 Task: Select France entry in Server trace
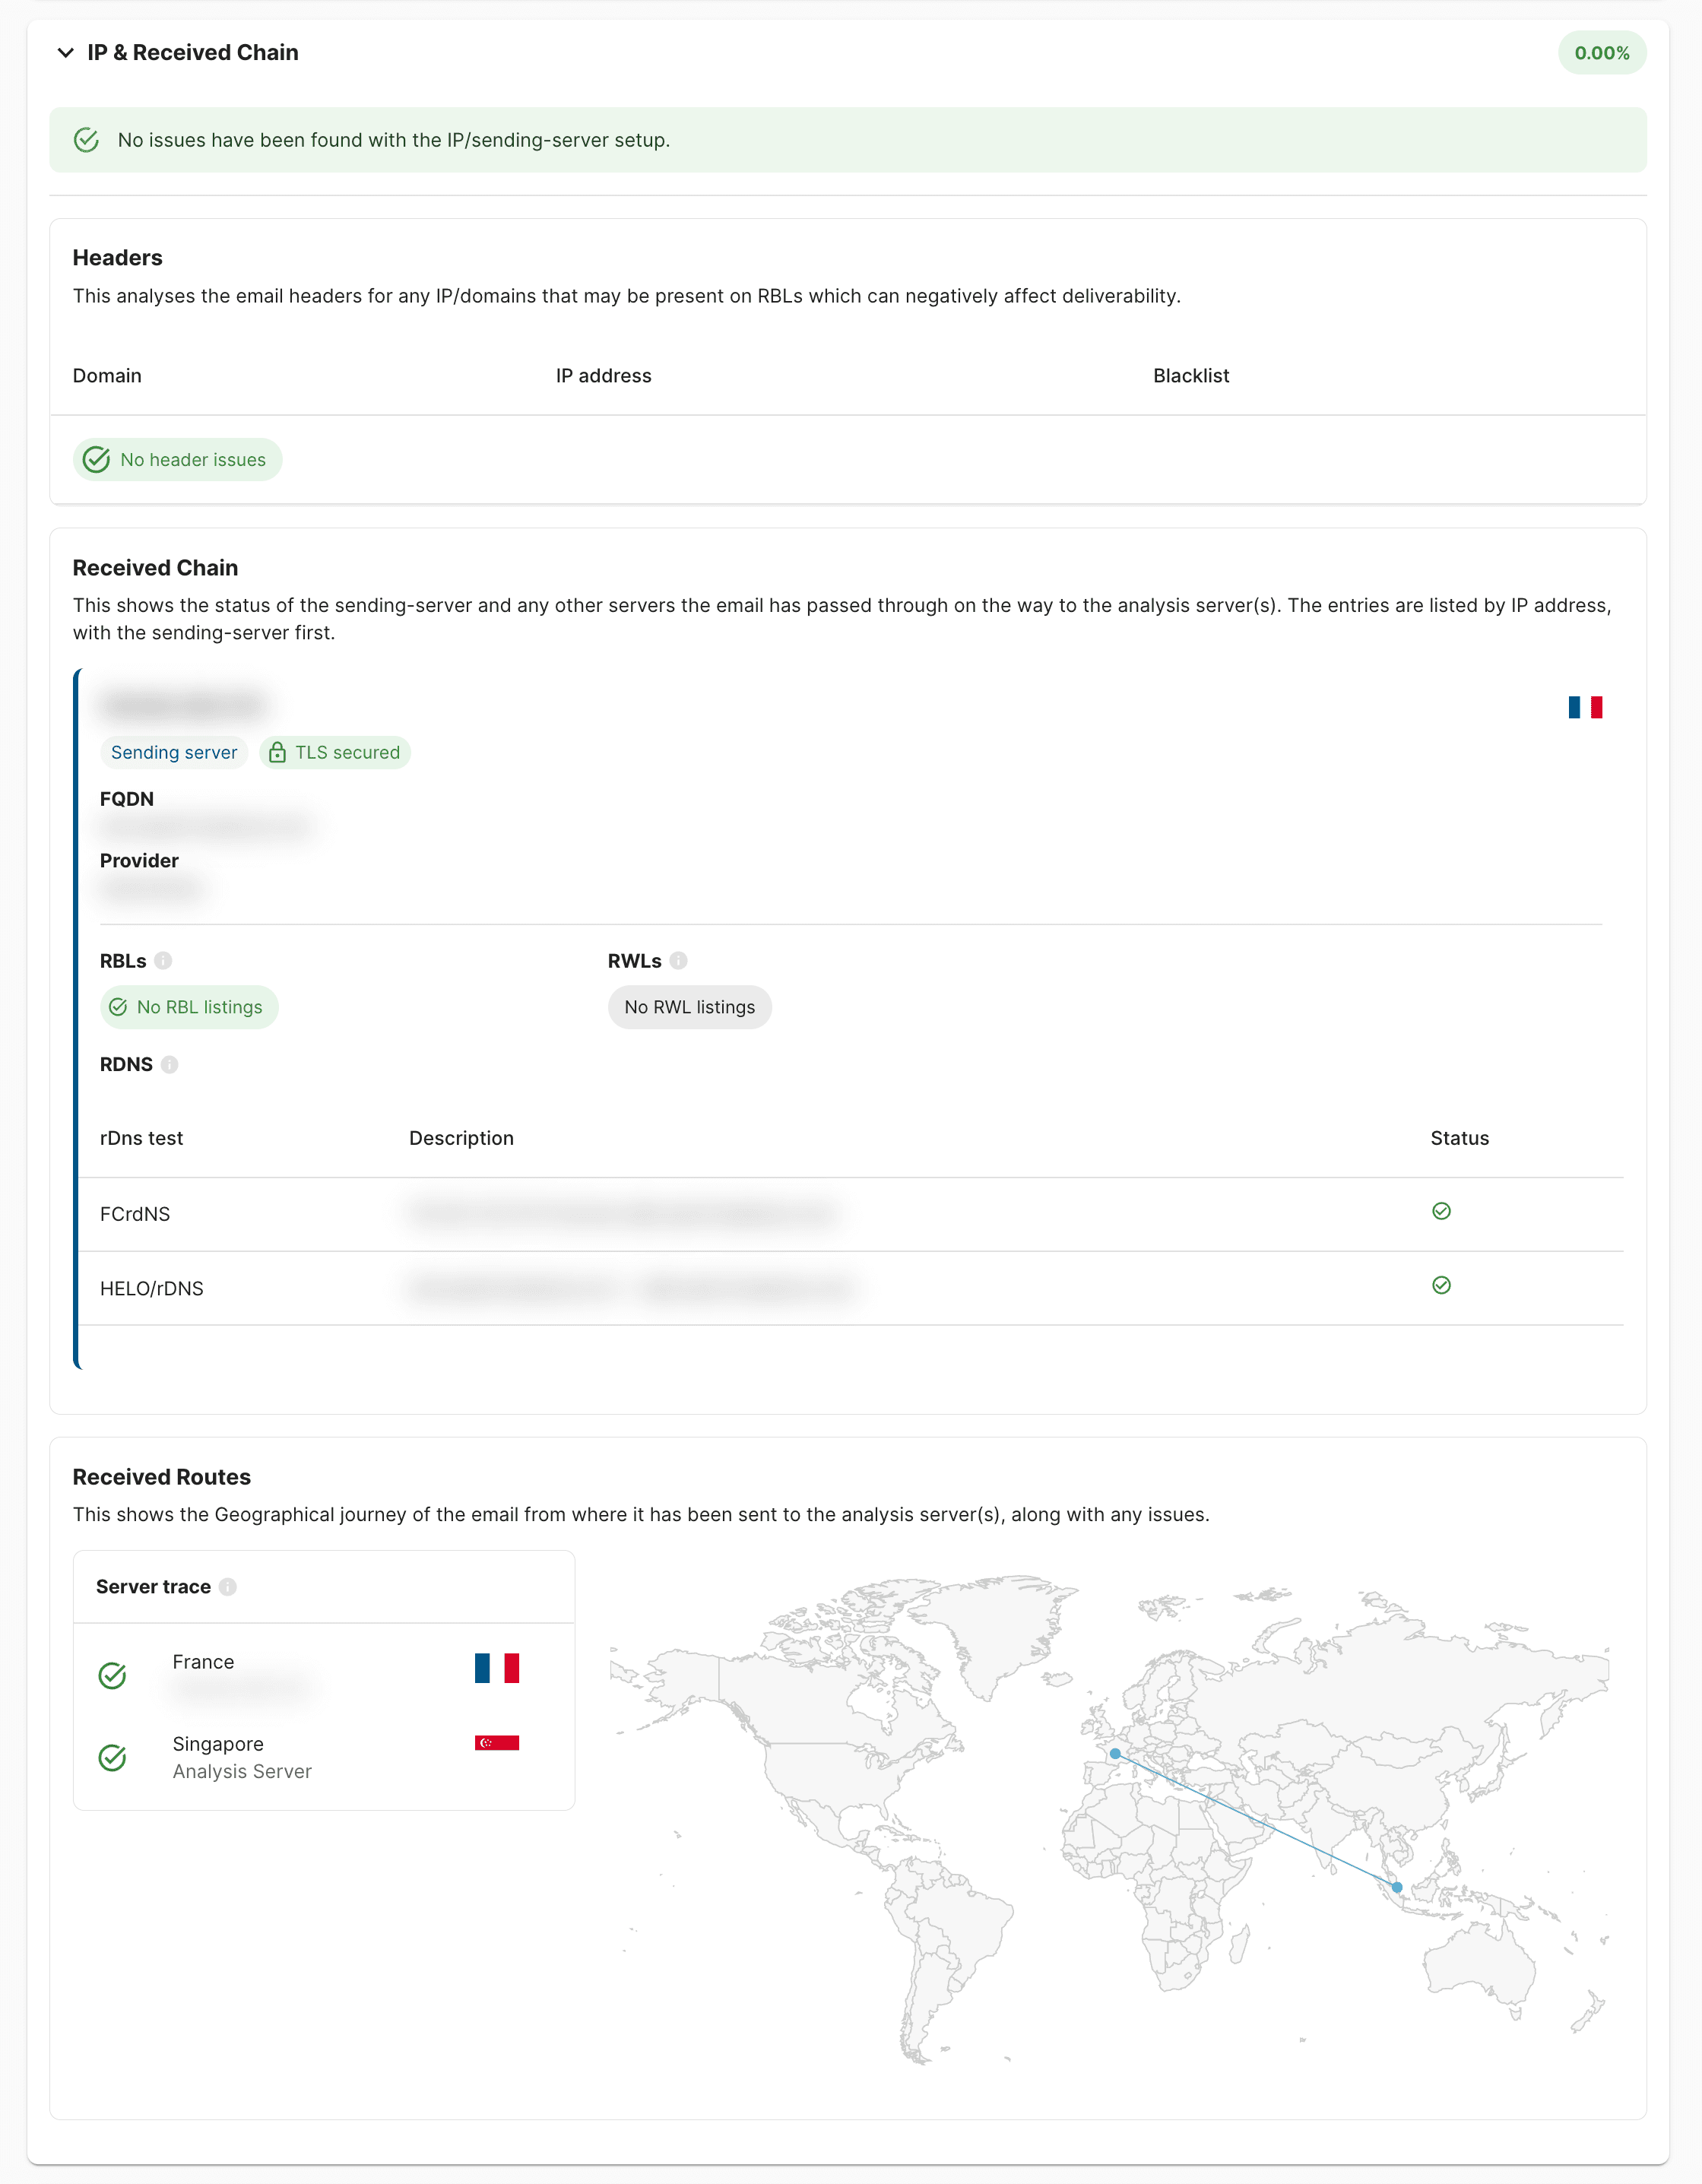pos(204,1662)
